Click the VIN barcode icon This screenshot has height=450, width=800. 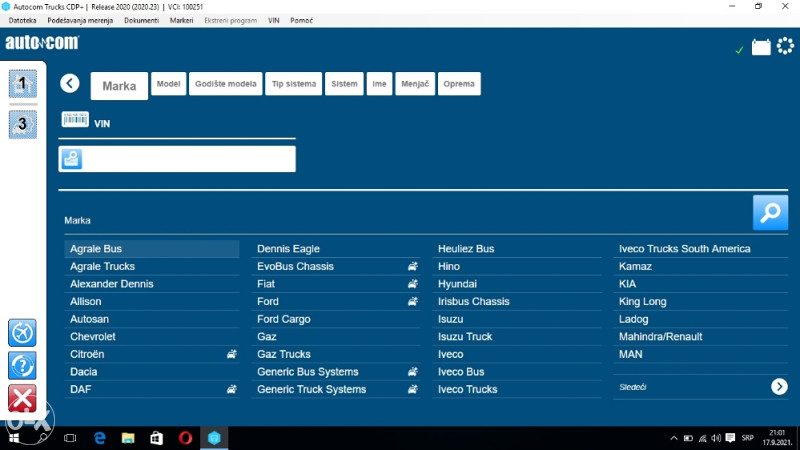click(x=76, y=120)
